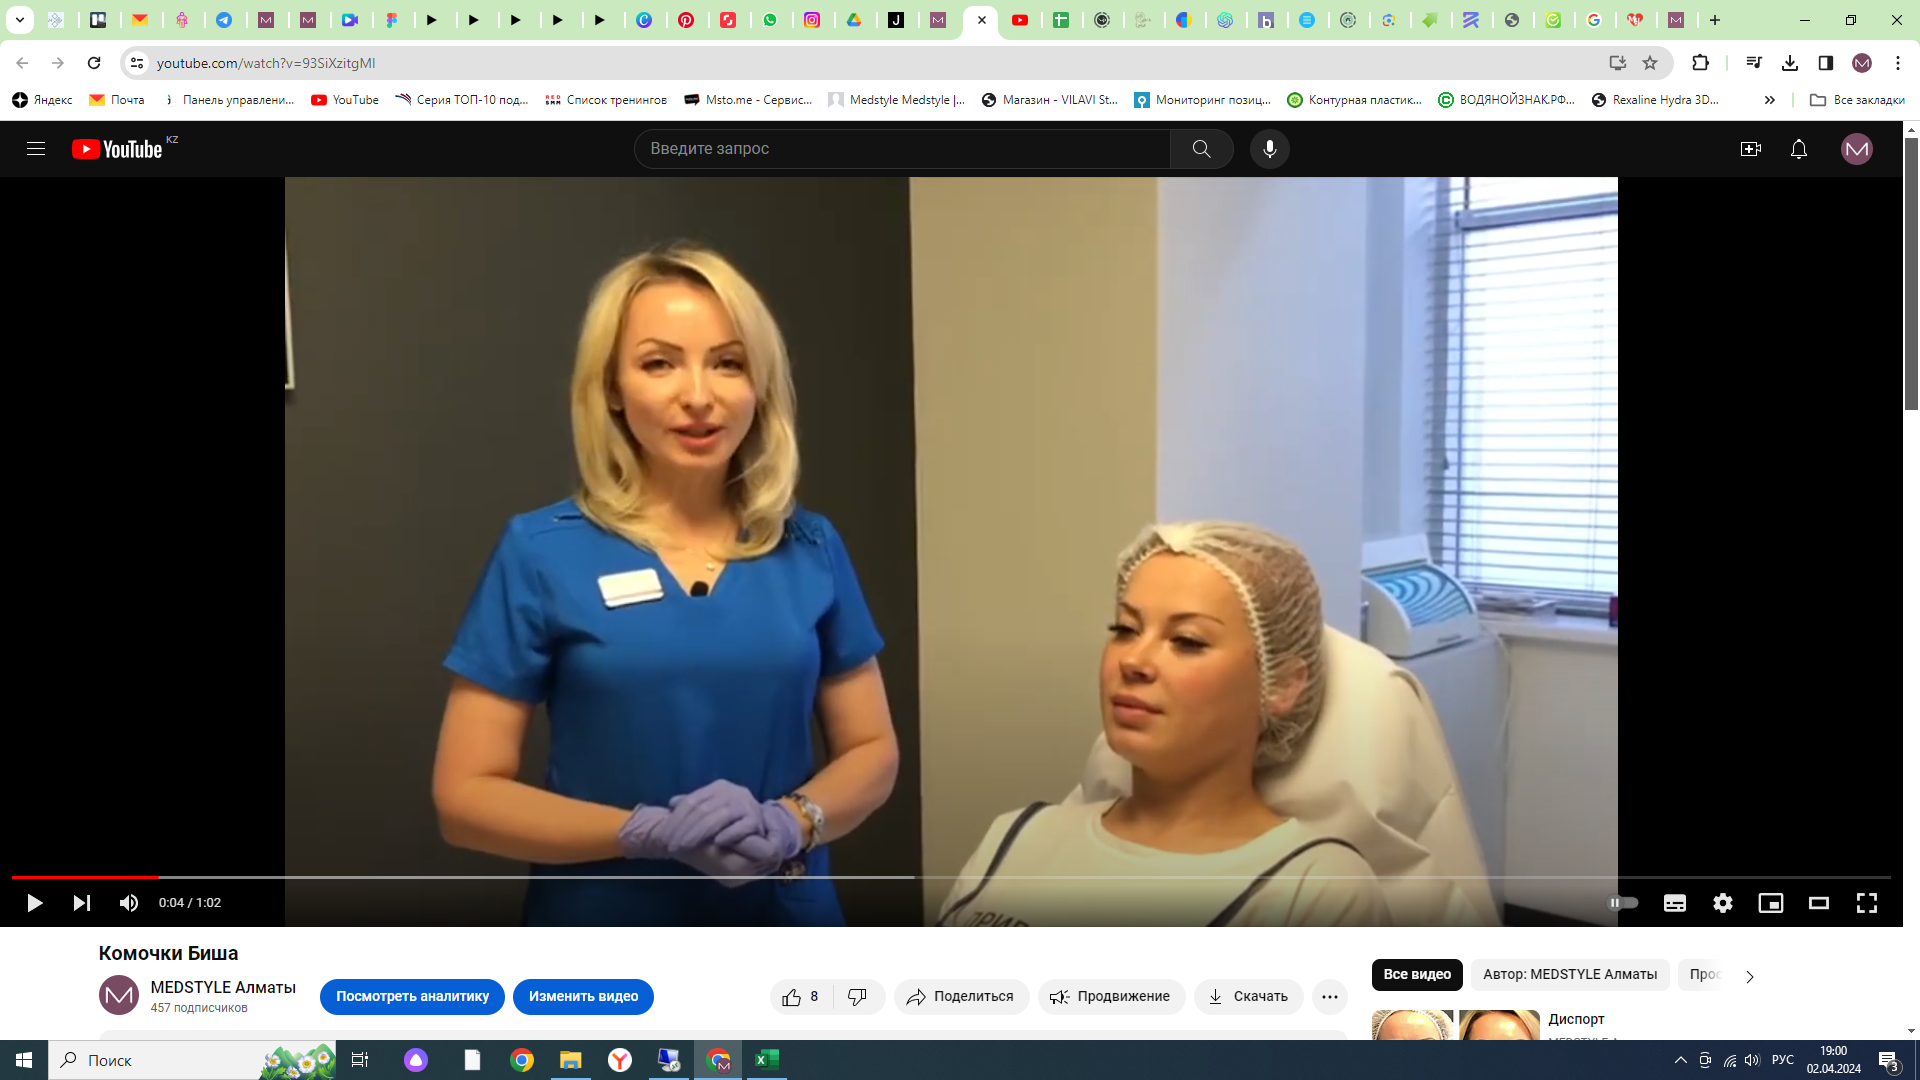Viewport: 1920px width, 1080px height.
Task: Enable miniplayer mode
Action: [x=1770, y=903]
